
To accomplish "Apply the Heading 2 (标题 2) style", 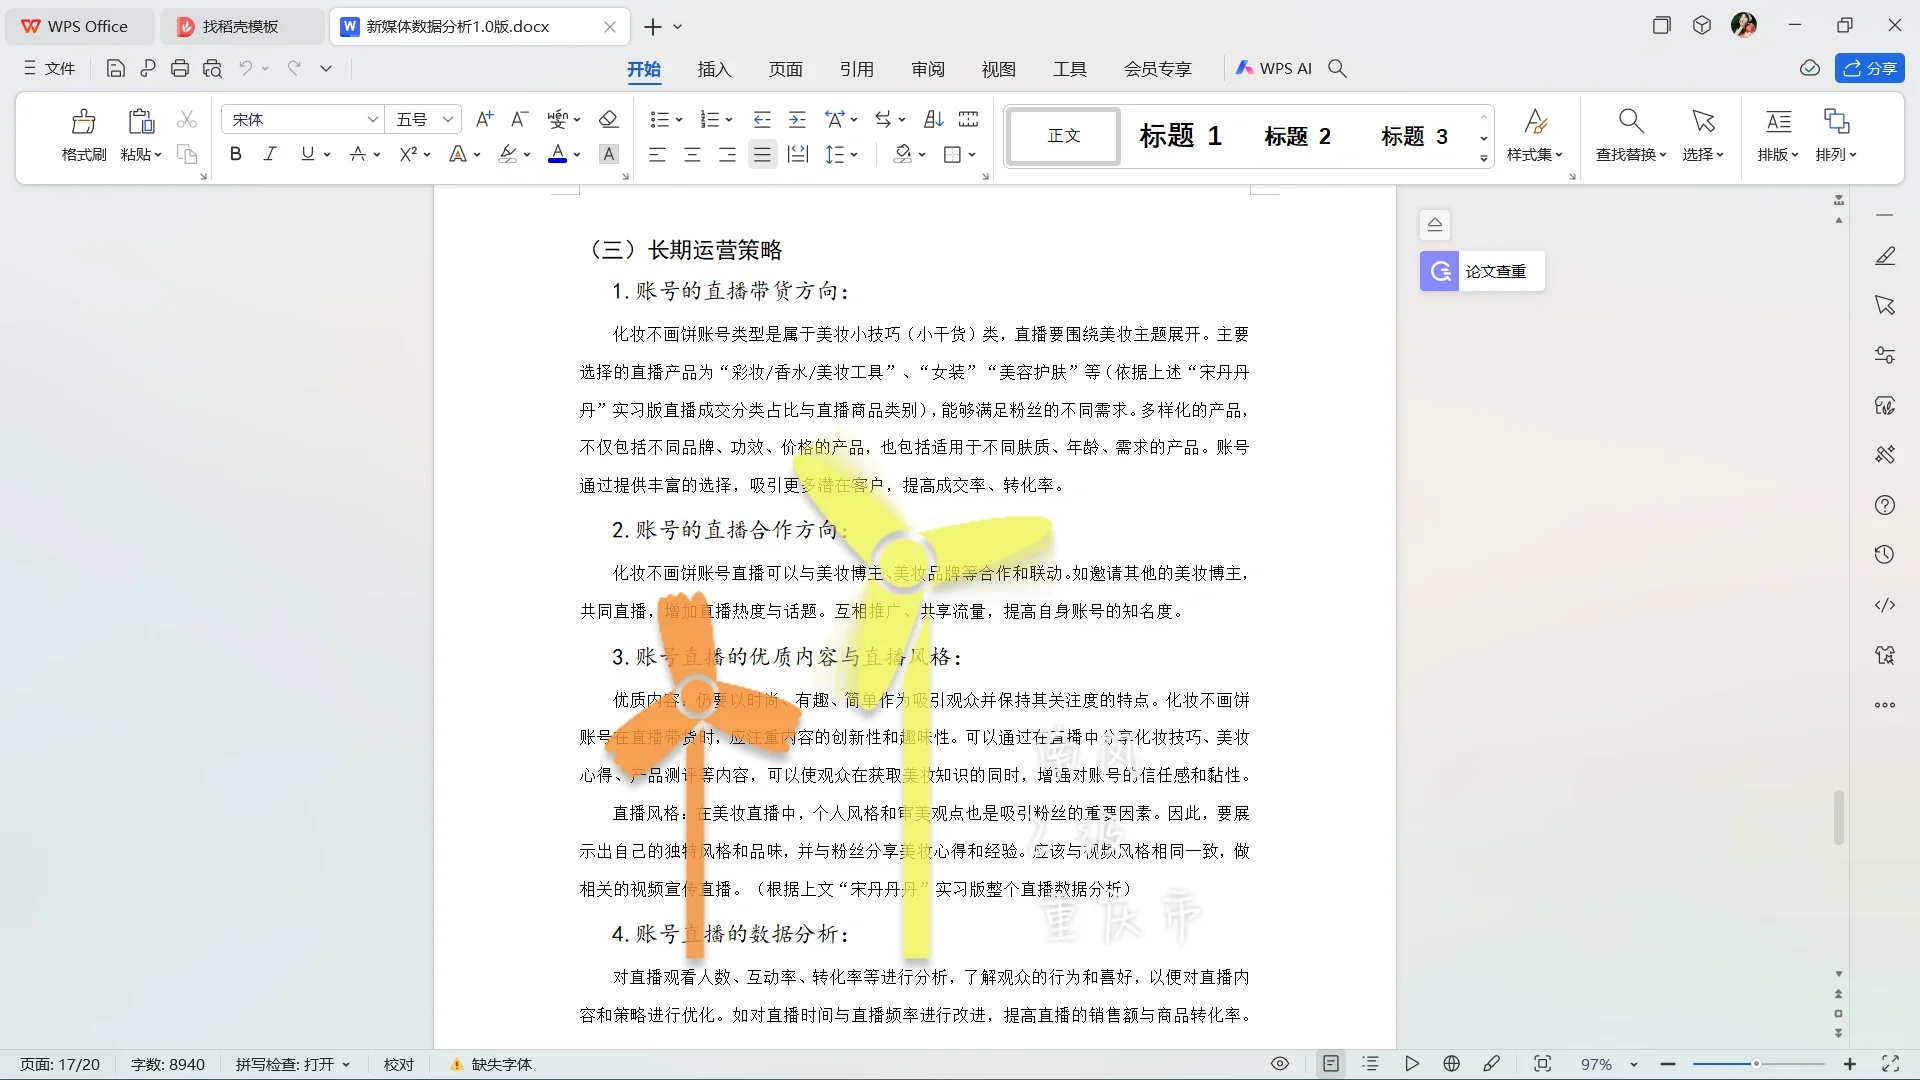I will [1297, 136].
